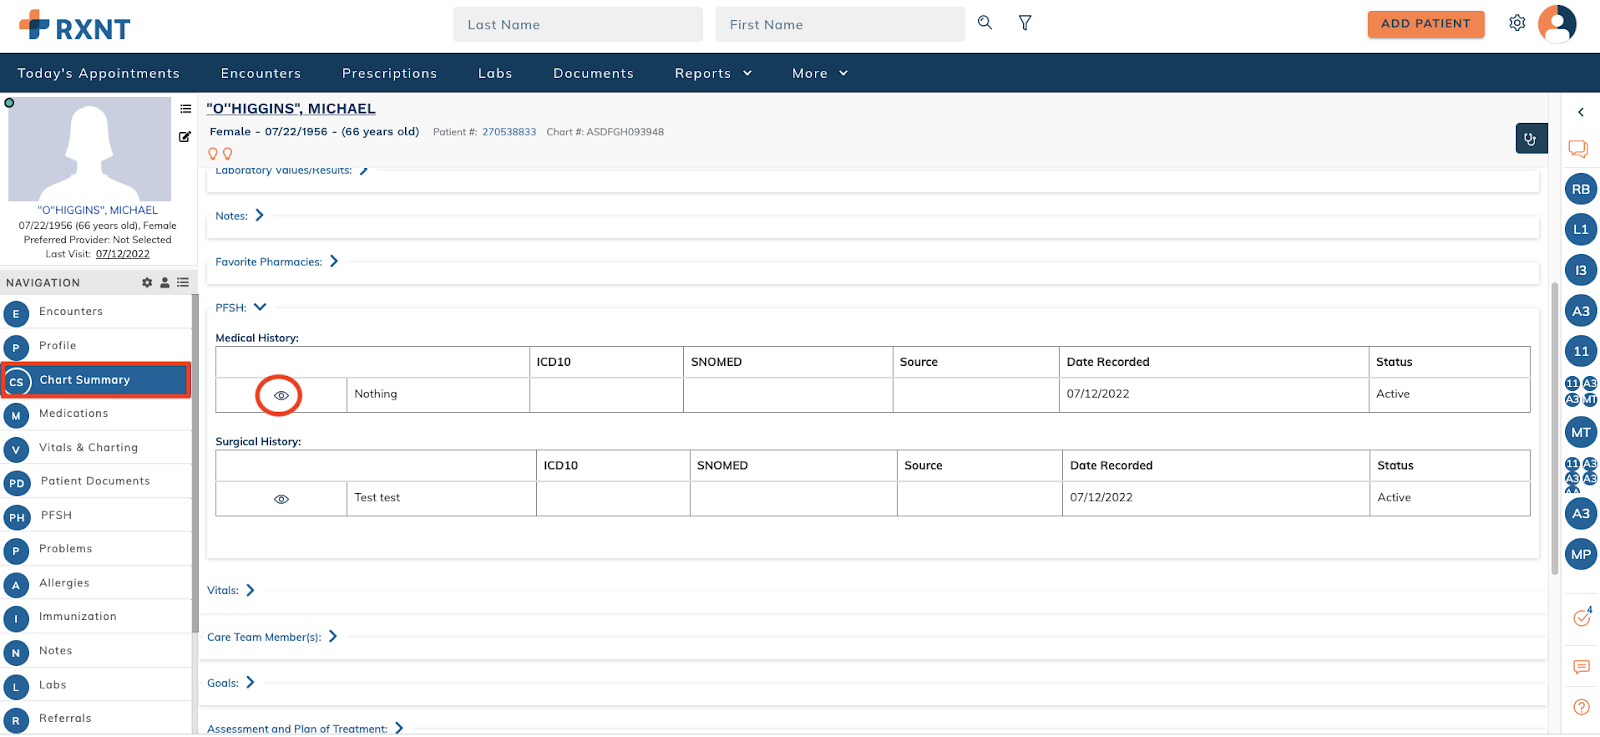Open the filter funnel icon
Image resolution: width=1600 pixels, height=737 pixels.
coord(1025,23)
